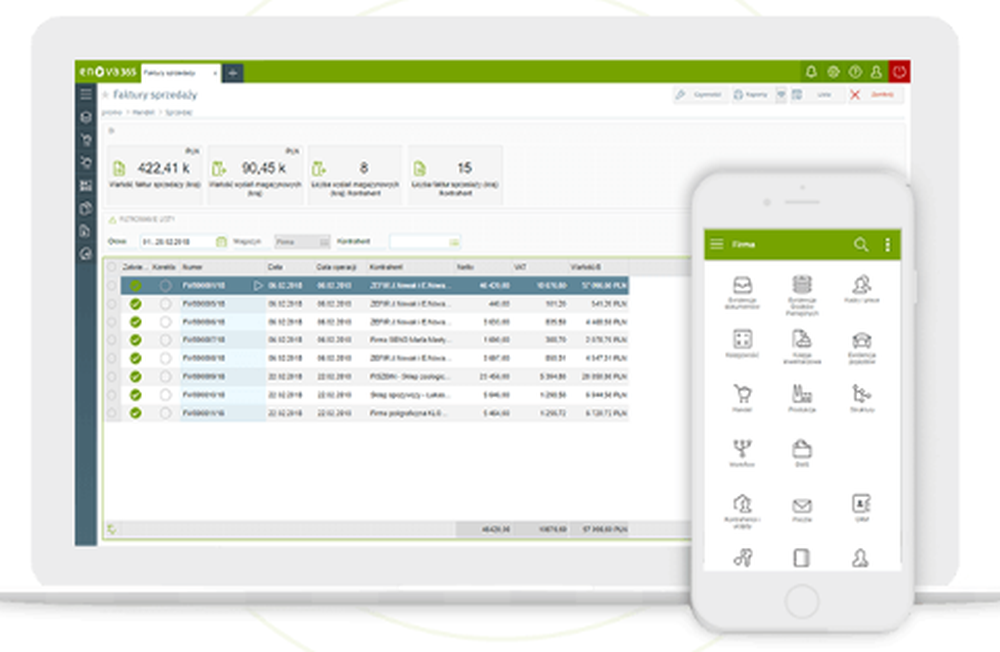The image size is (1000, 652).
Task: Open three-dot overflow menu on phone
Action: tap(887, 244)
